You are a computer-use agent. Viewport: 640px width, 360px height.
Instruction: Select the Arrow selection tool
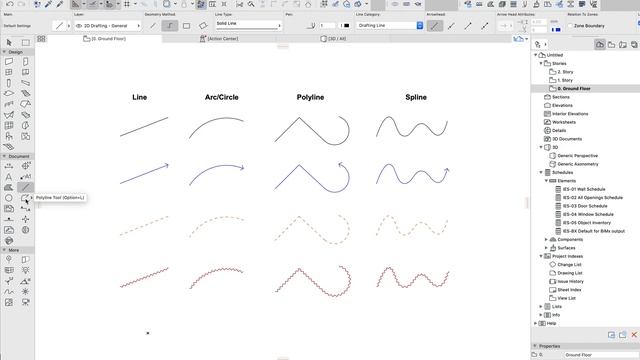[x=9, y=42]
